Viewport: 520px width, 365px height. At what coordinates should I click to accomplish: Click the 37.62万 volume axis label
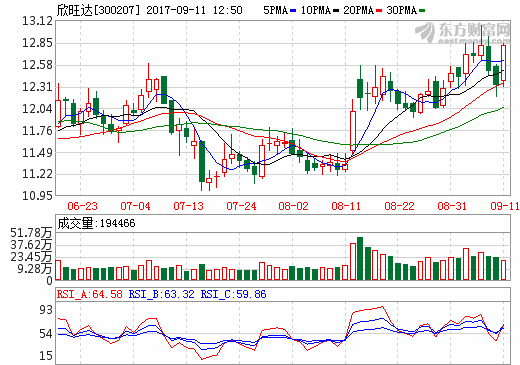tap(31, 245)
